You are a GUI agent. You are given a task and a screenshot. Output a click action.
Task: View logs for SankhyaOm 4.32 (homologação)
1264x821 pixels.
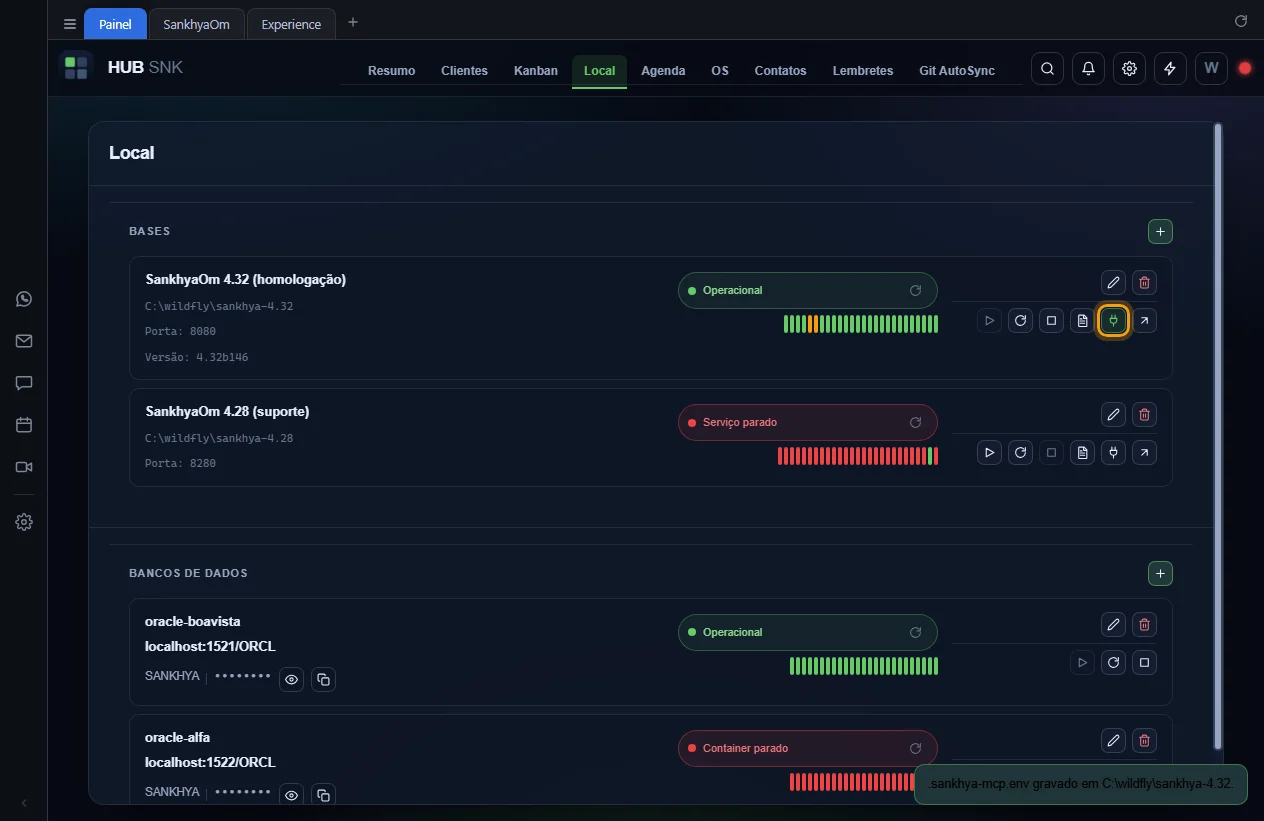tap(1082, 321)
